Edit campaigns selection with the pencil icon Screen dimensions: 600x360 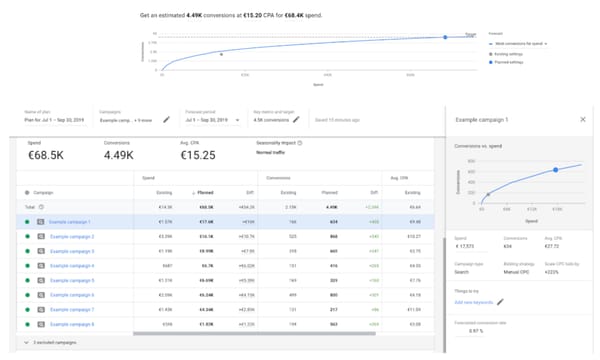[166, 120]
